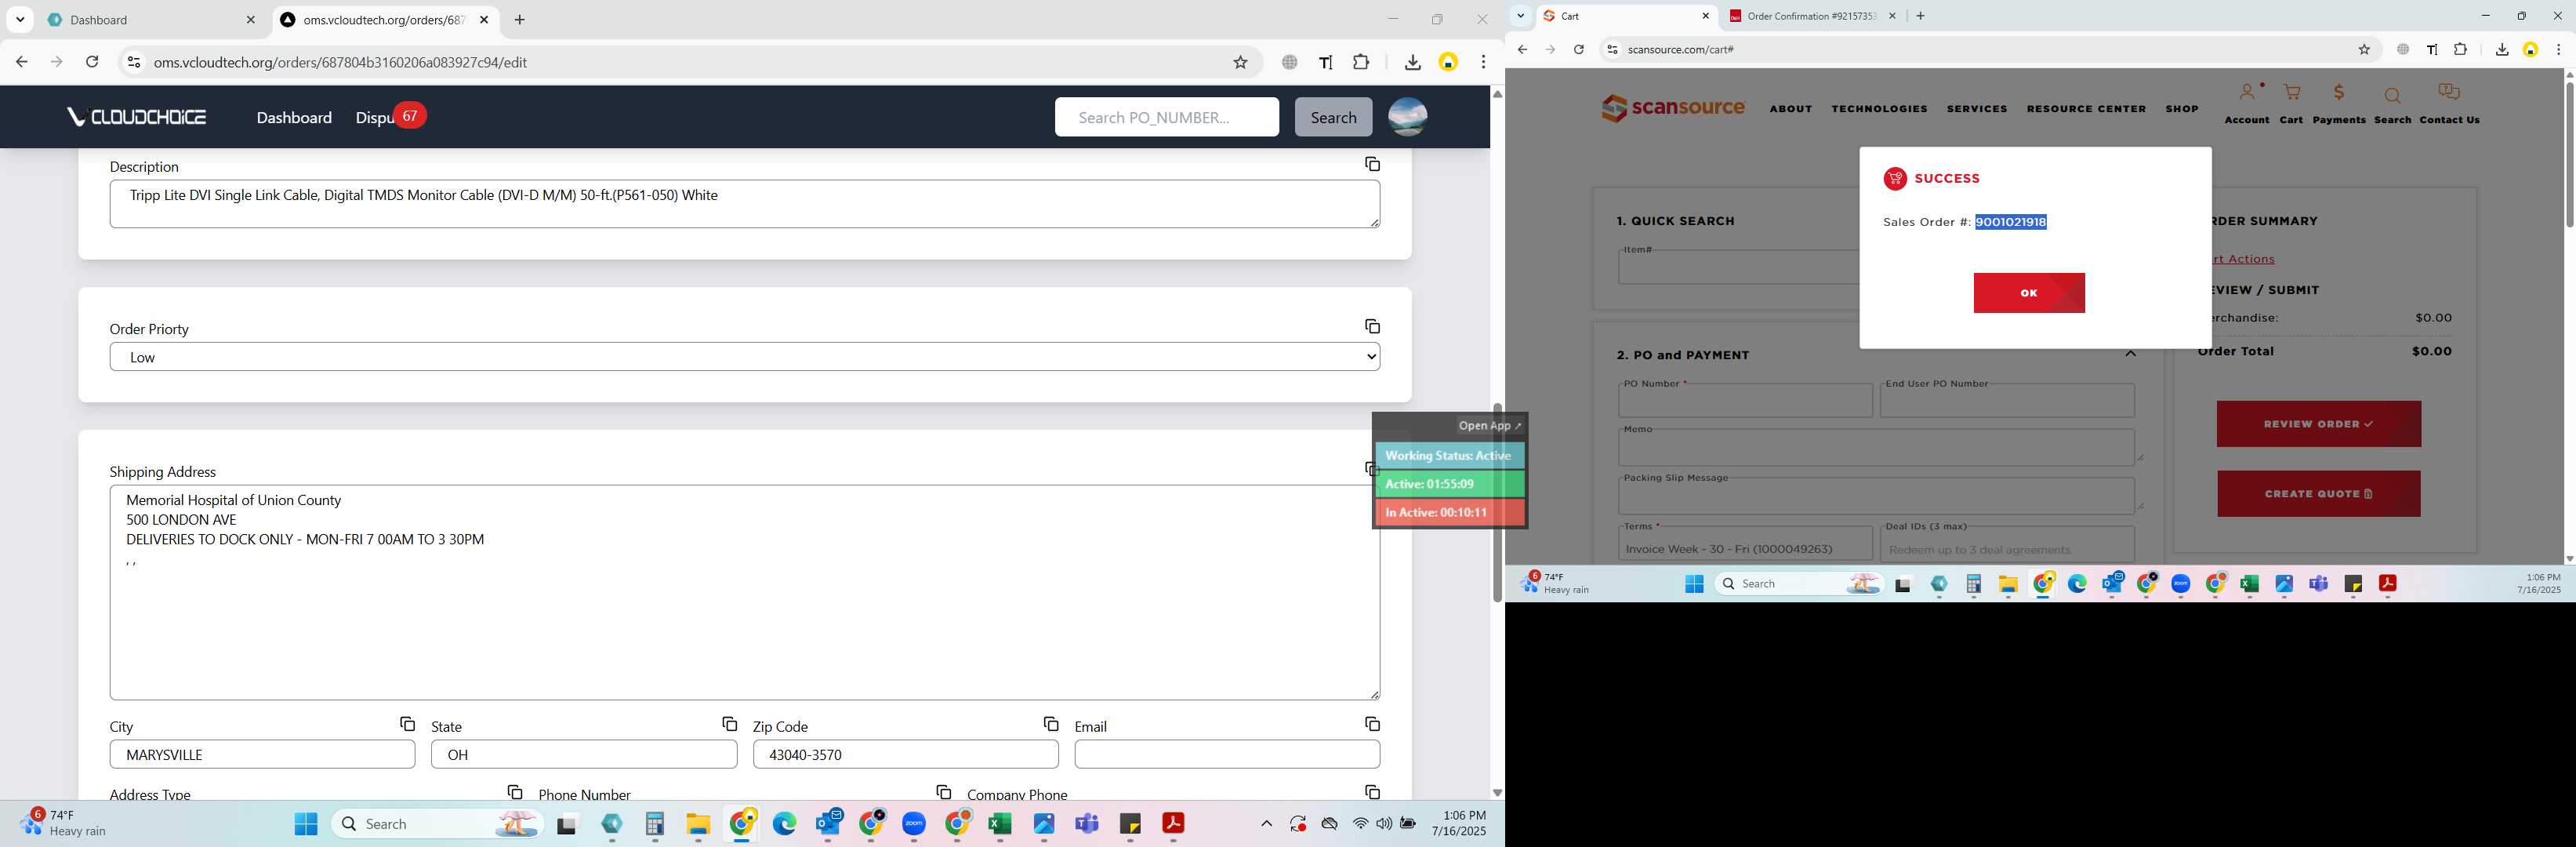The image size is (2576, 847).
Task: Copy the Phone Number via its copy icon
Action: tap(943, 792)
